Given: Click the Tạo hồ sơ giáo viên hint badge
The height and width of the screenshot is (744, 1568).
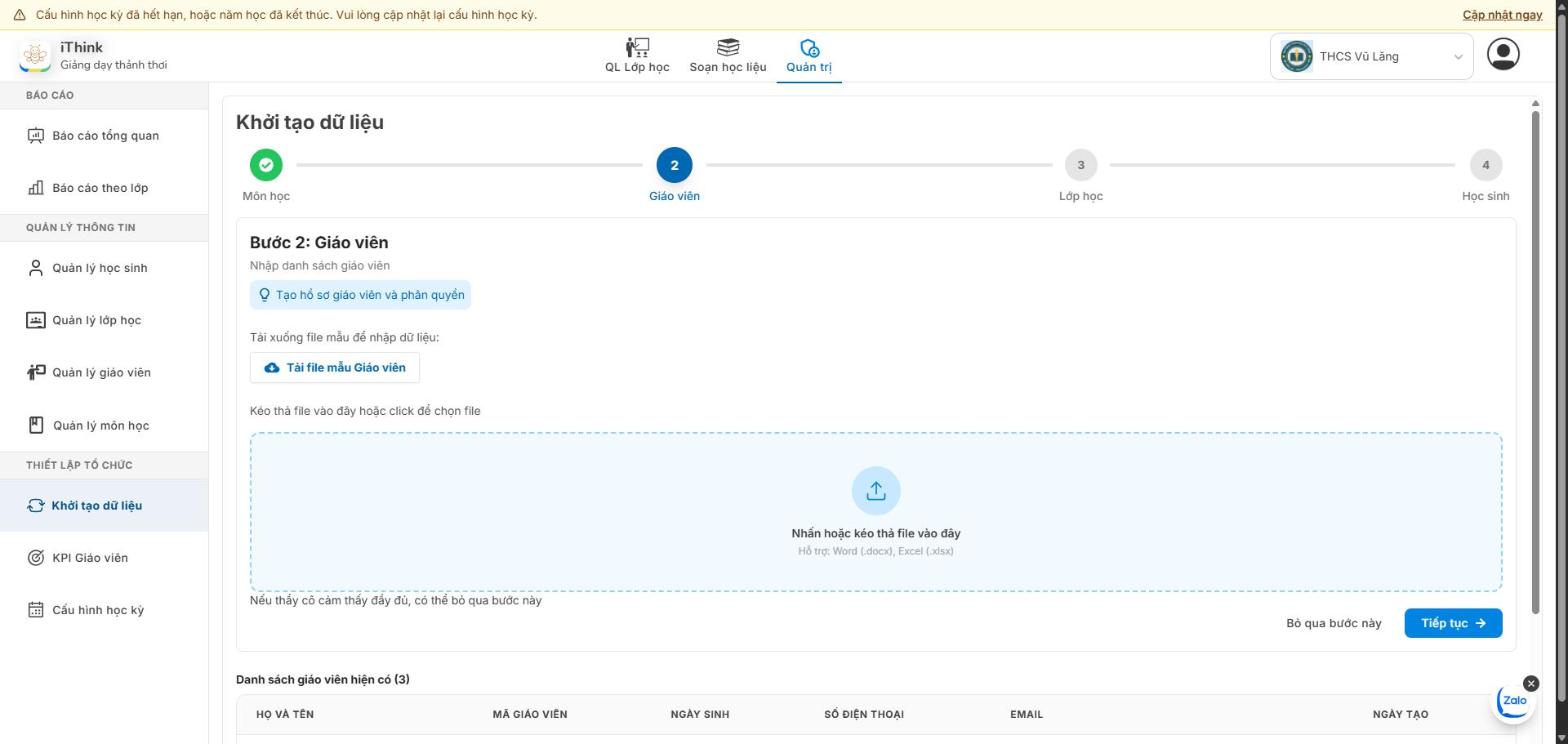Looking at the screenshot, I should coord(360,295).
